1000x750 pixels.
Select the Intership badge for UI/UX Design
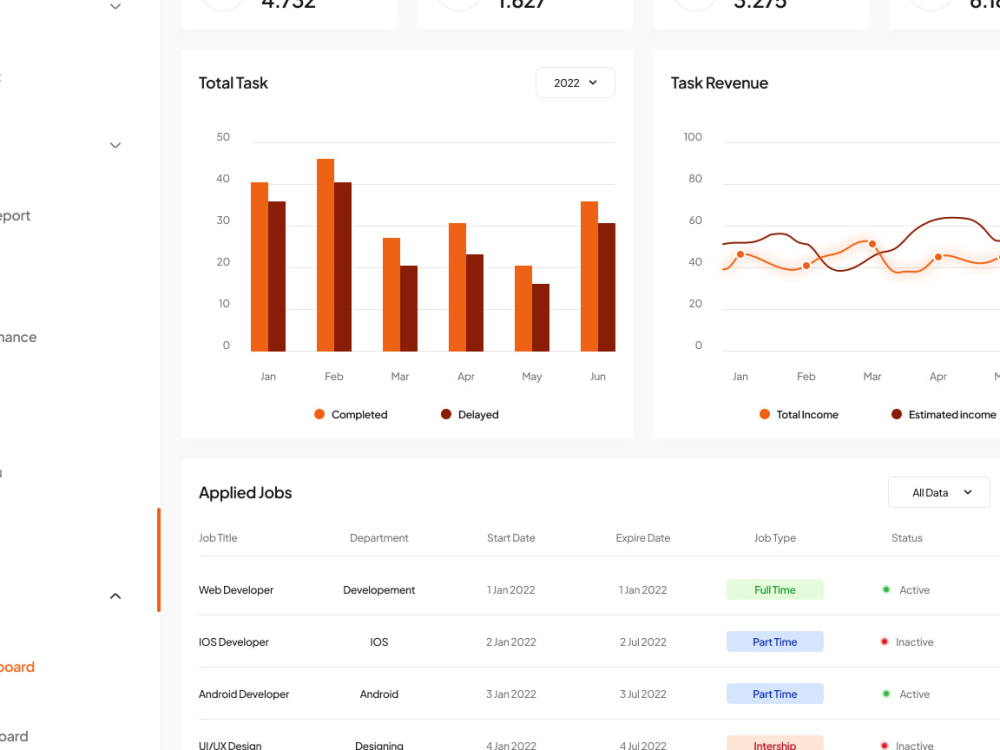(775, 743)
